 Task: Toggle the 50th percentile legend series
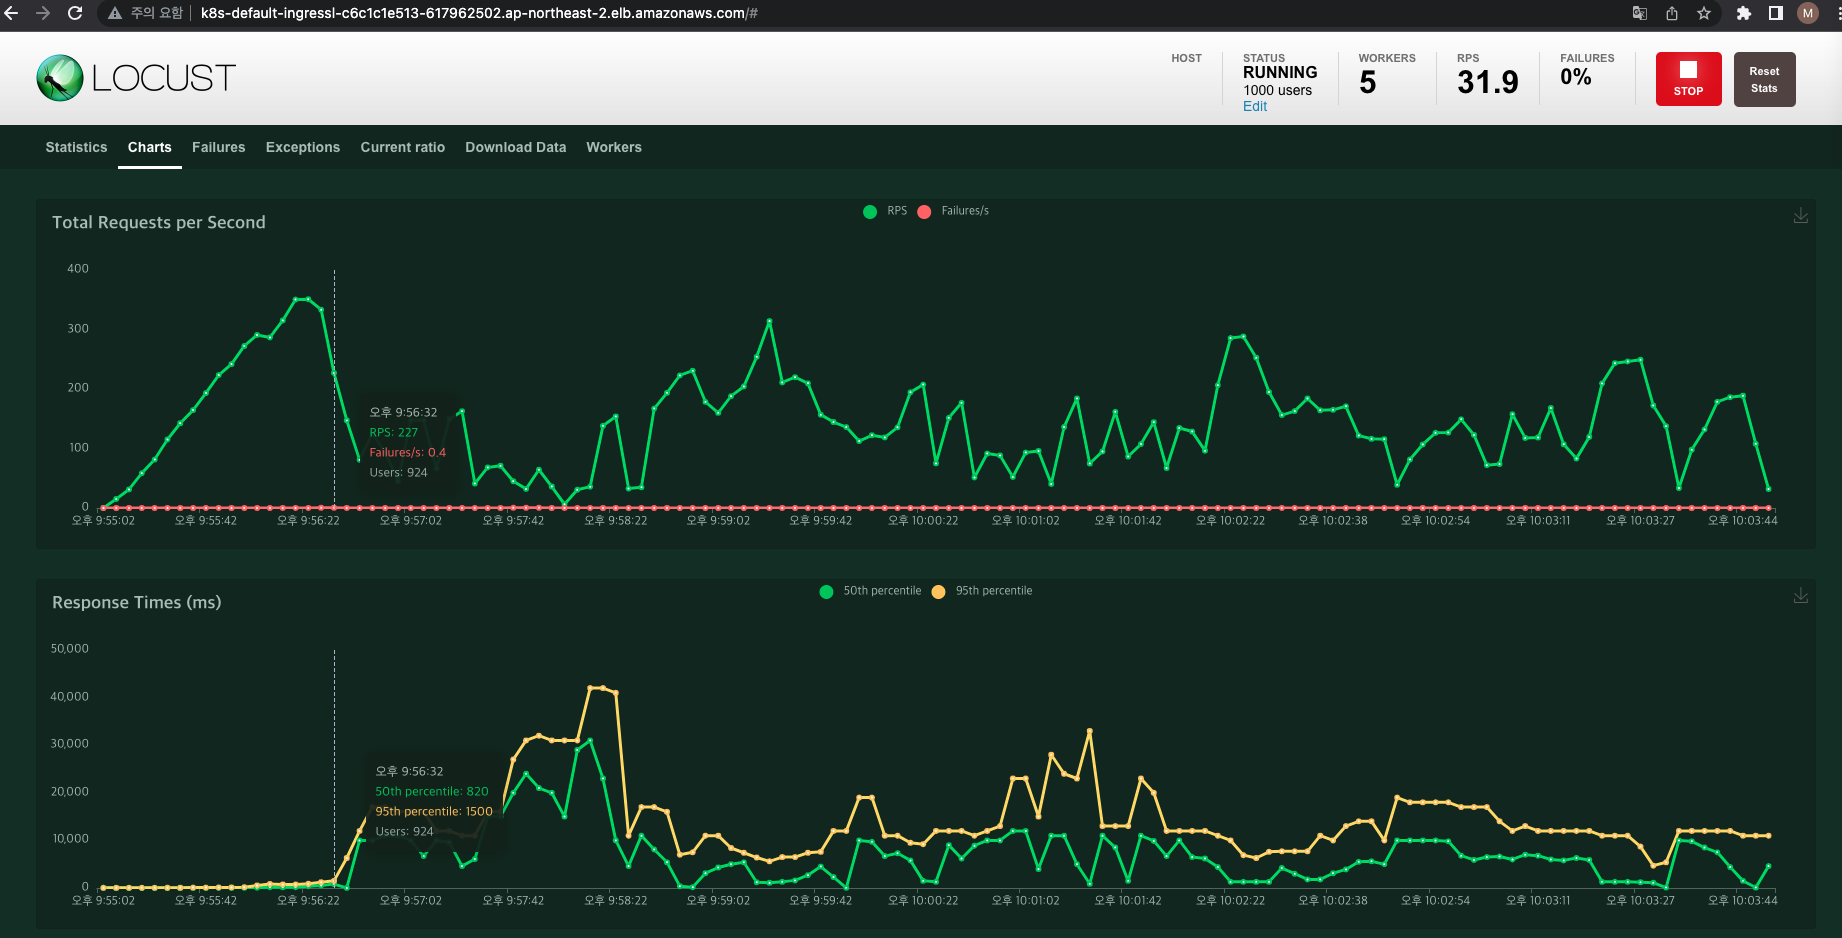[870, 591]
